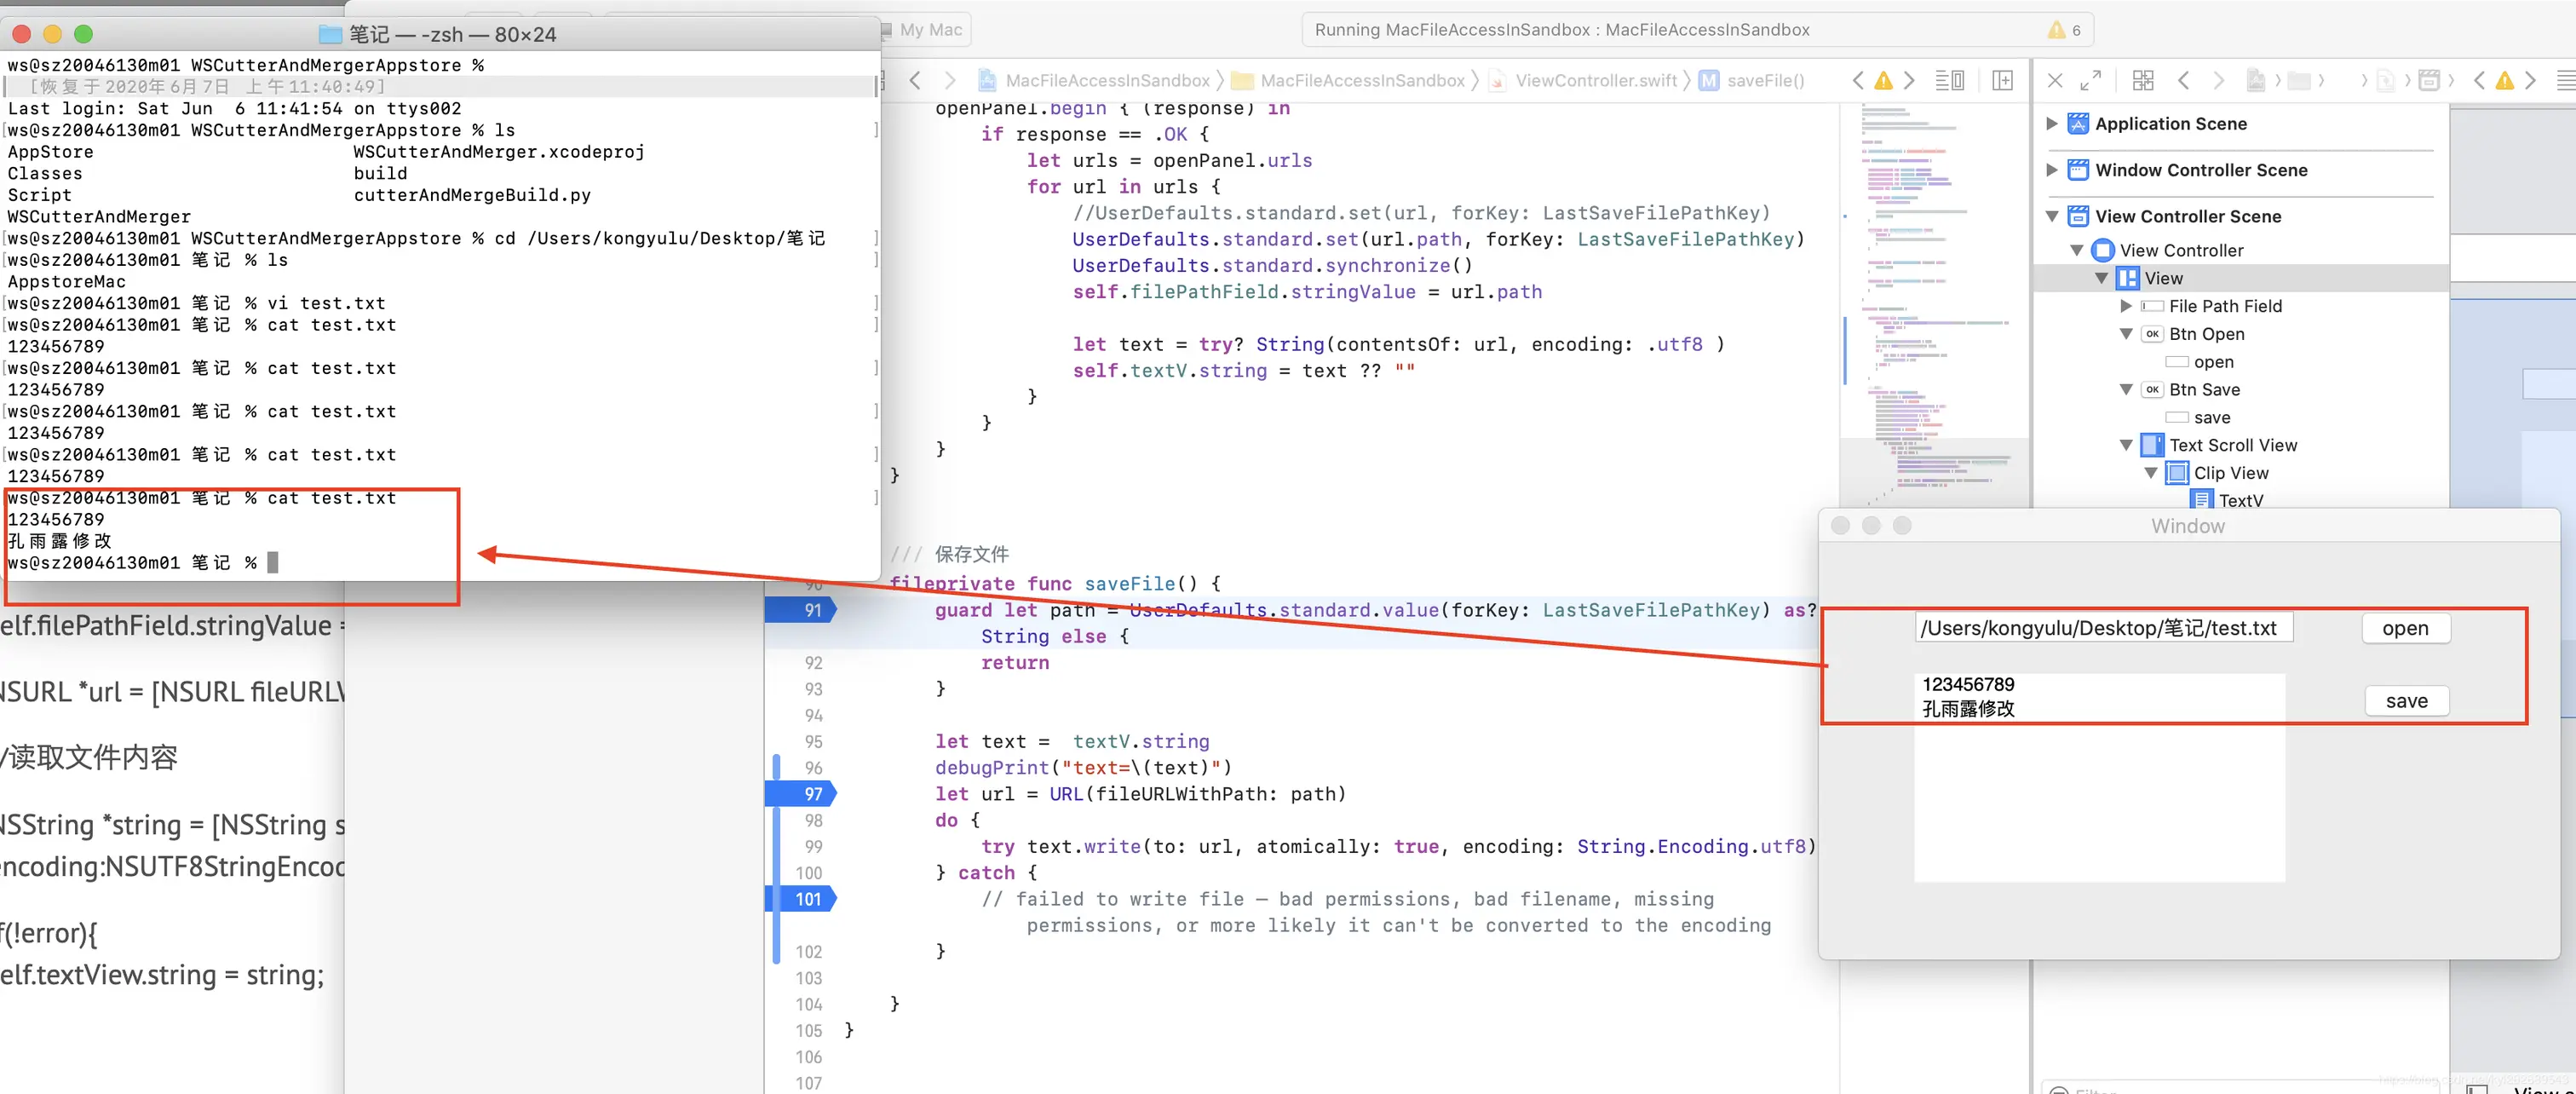This screenshot has width=2576, height=1094.
Task: Click the View Controller Scene icon
Action: (2078, 216)
